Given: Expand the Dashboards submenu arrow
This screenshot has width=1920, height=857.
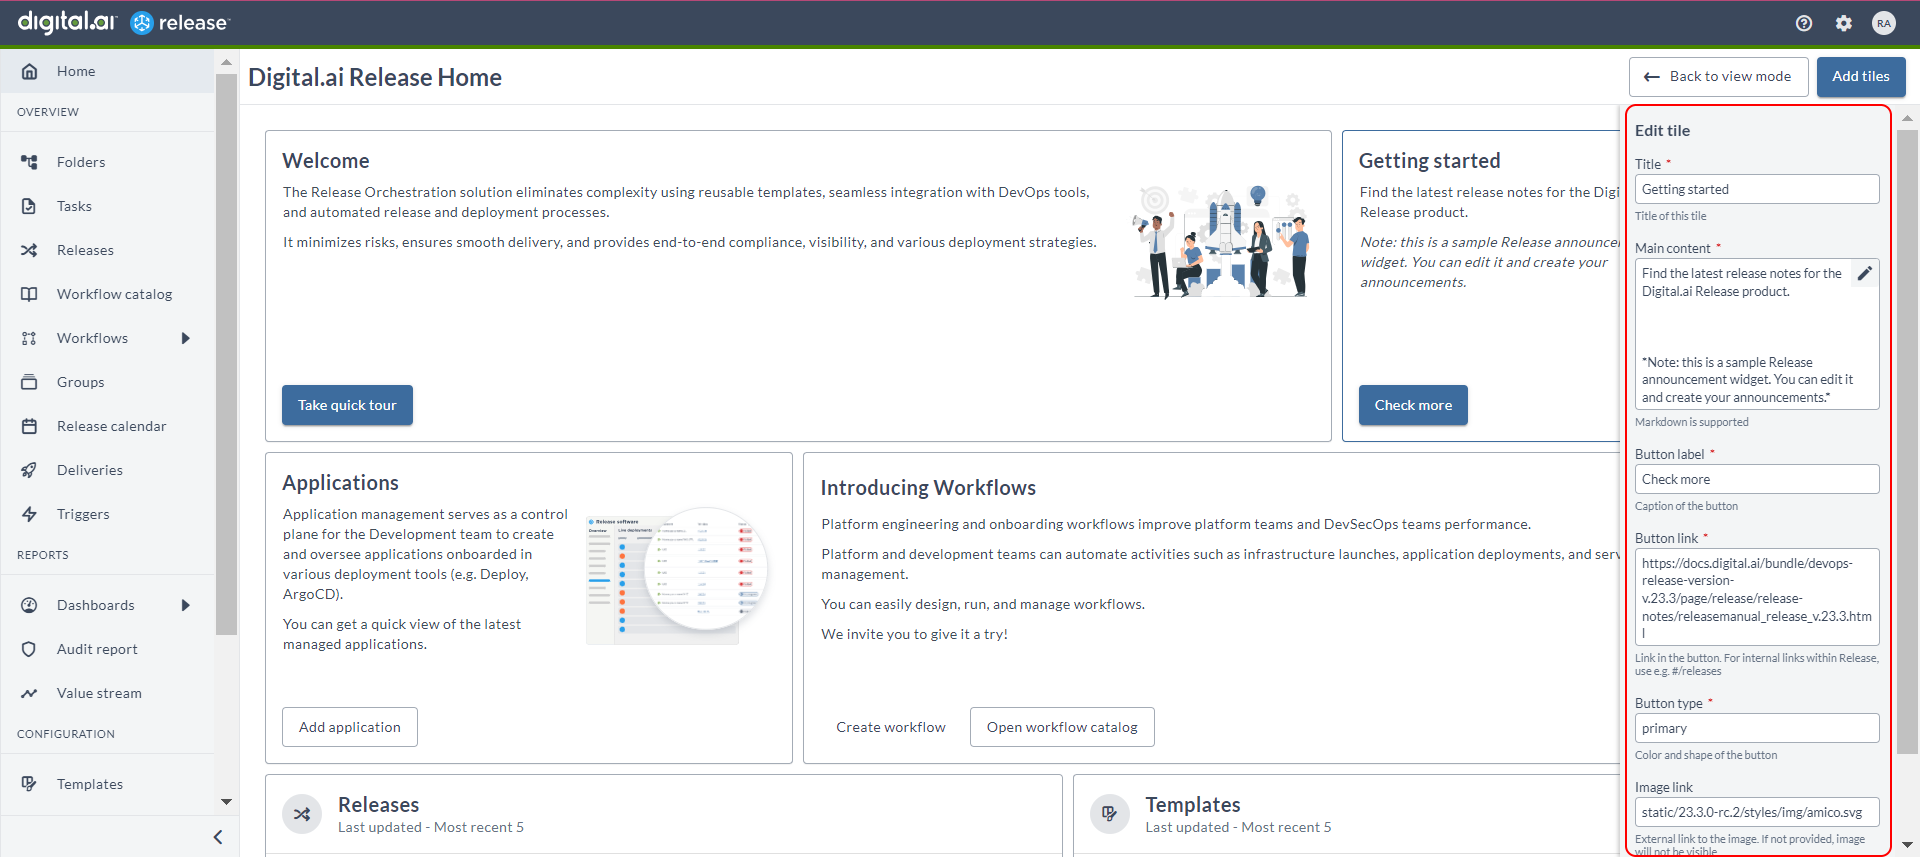Looking at the screenshot, I should (x=186, y=605).
